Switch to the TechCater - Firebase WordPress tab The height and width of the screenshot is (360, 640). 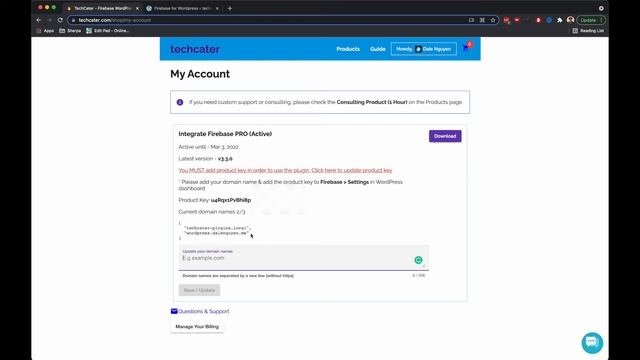tap(102, 8)
